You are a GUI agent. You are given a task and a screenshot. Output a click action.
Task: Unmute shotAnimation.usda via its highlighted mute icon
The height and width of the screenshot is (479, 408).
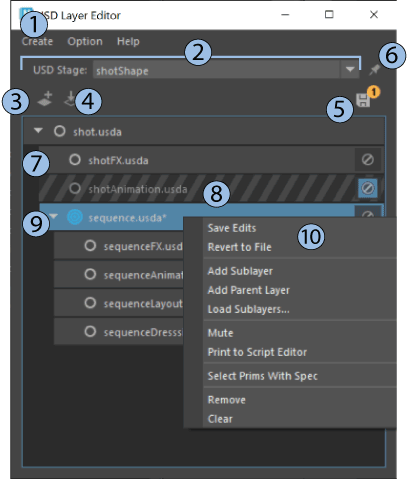(x=368, y=188)
